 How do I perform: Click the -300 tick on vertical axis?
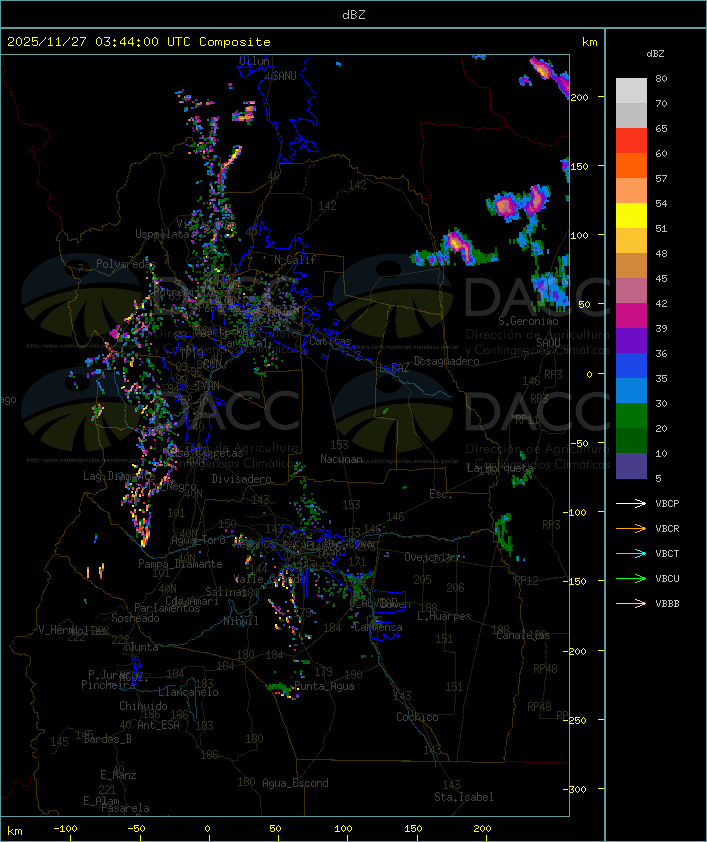pos(577,789)
